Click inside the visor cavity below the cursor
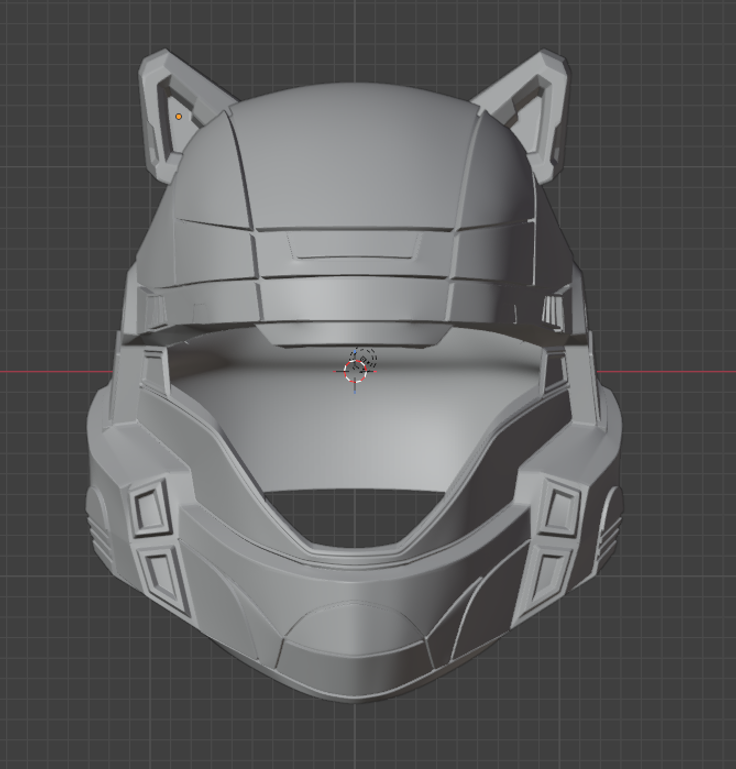736x769 pixels. coord(355,430)
